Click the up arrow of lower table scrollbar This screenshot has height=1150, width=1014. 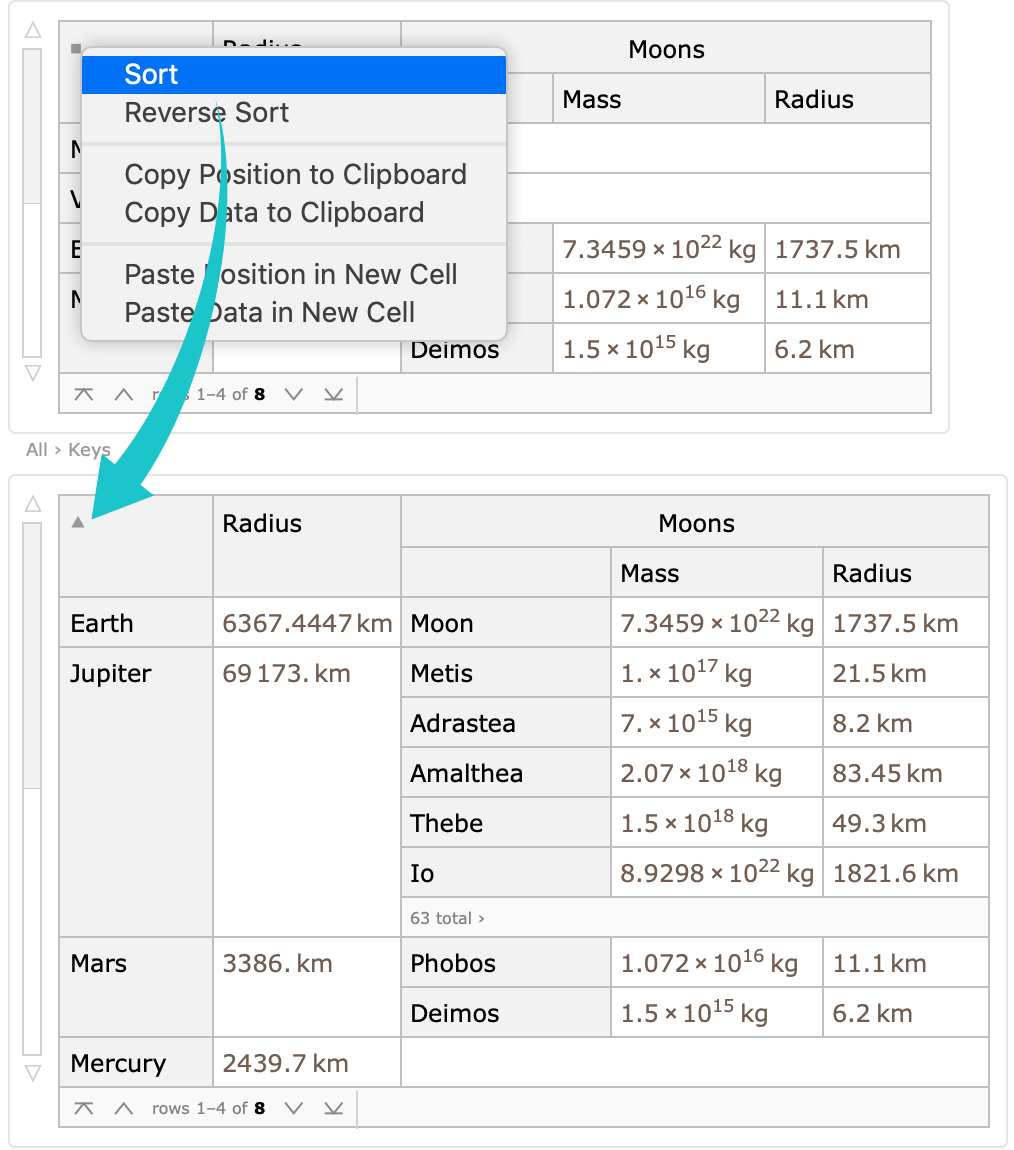pyautogui.click(x=33, y=504)
